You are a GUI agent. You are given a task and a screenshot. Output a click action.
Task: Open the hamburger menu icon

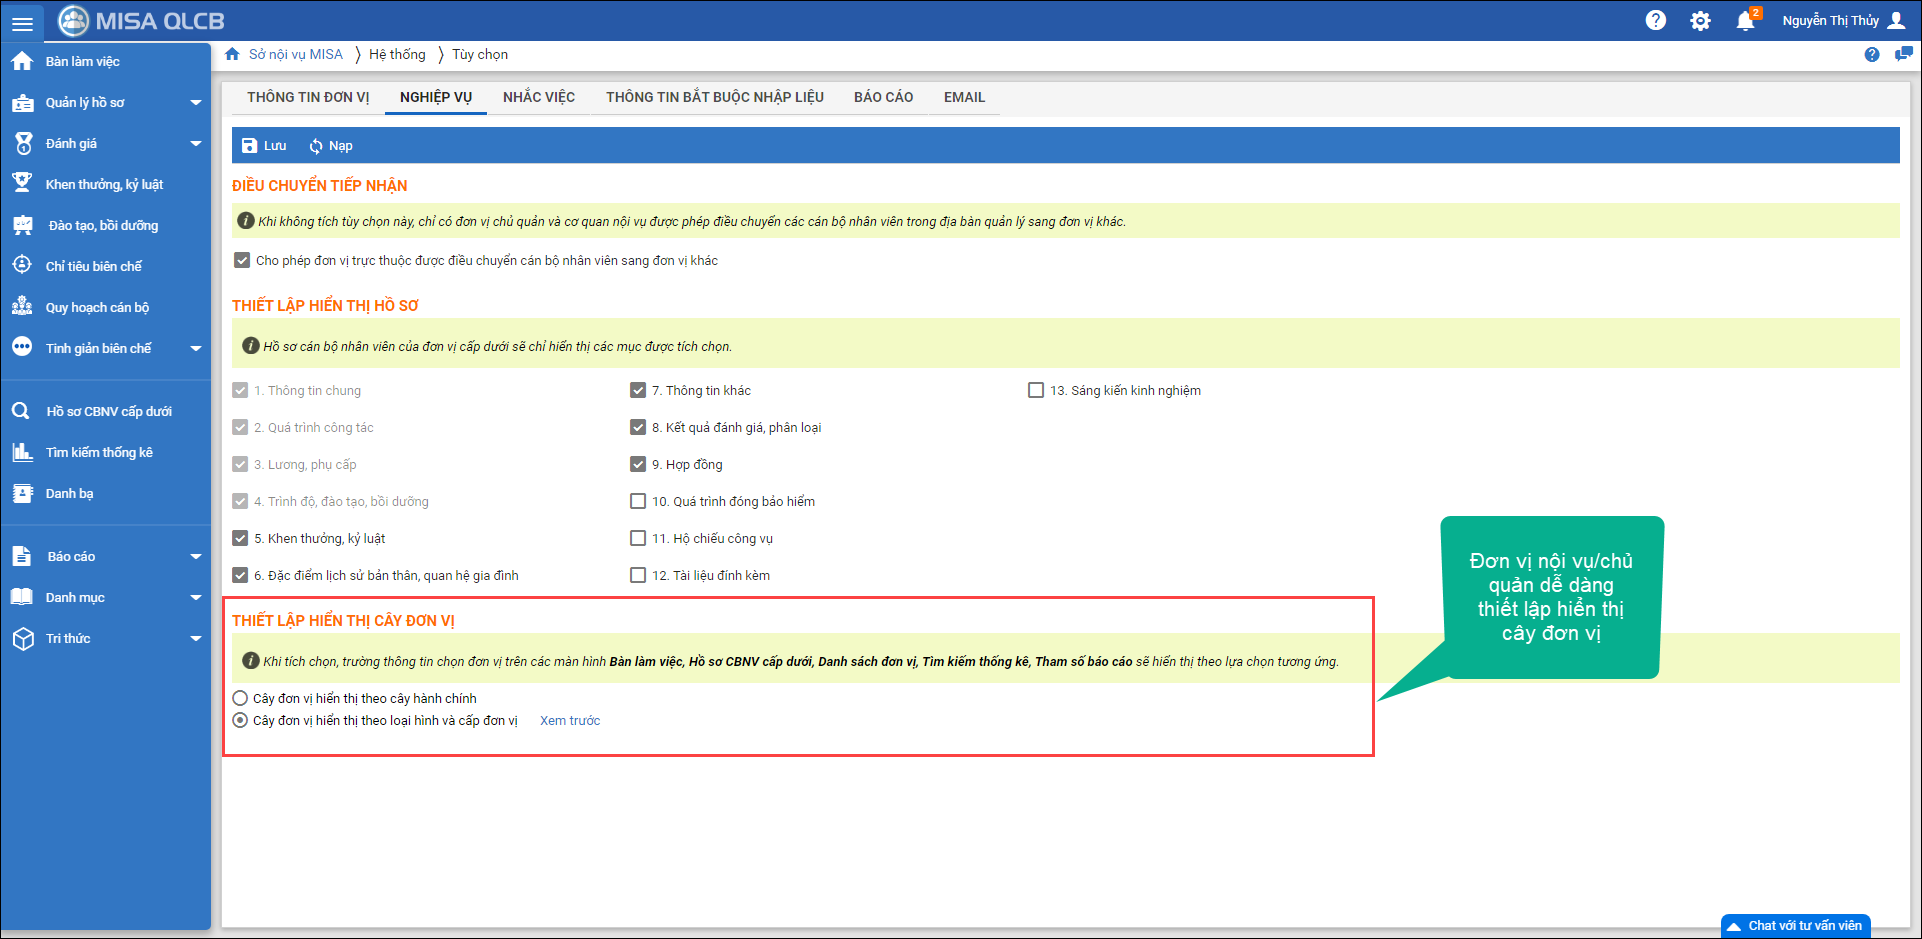point(22,22)
